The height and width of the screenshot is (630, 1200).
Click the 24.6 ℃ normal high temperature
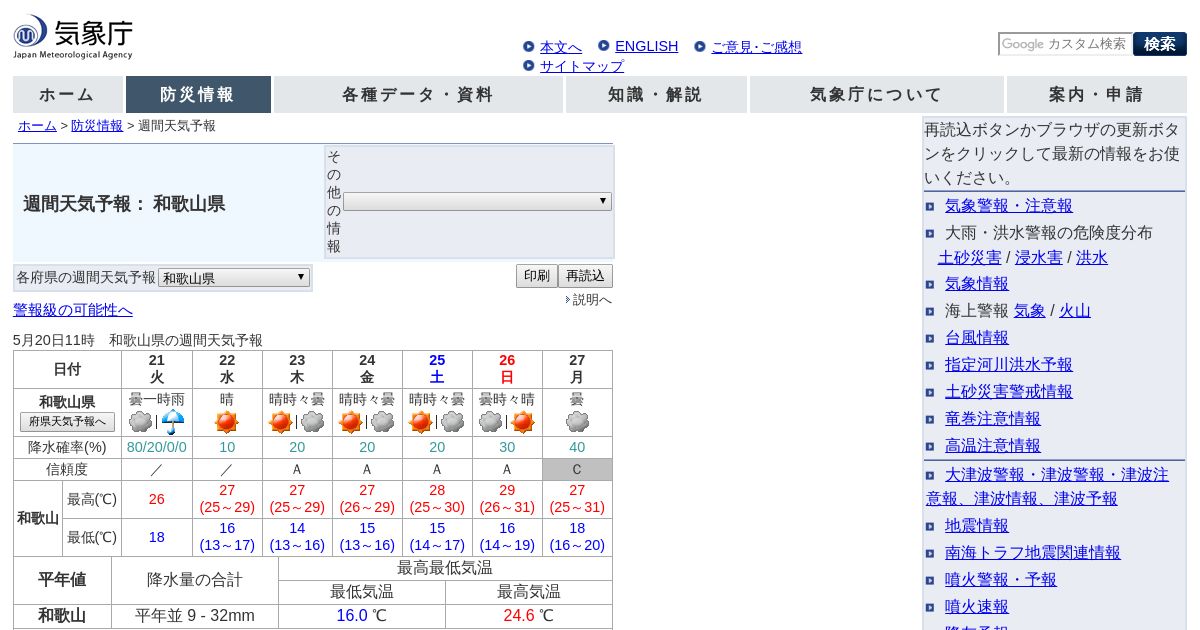[x=529, y=616]
